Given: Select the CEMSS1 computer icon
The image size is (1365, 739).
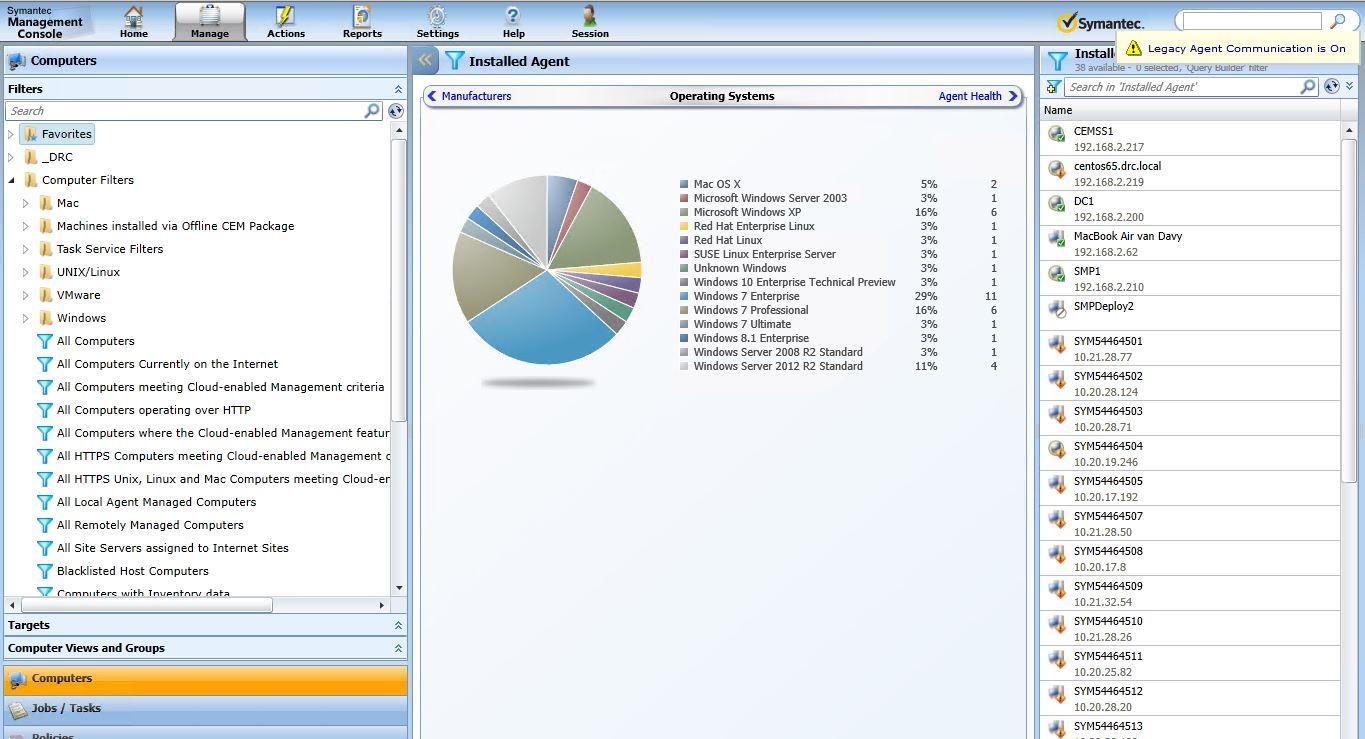Looking at the screenshot, I should (1057, 135).
